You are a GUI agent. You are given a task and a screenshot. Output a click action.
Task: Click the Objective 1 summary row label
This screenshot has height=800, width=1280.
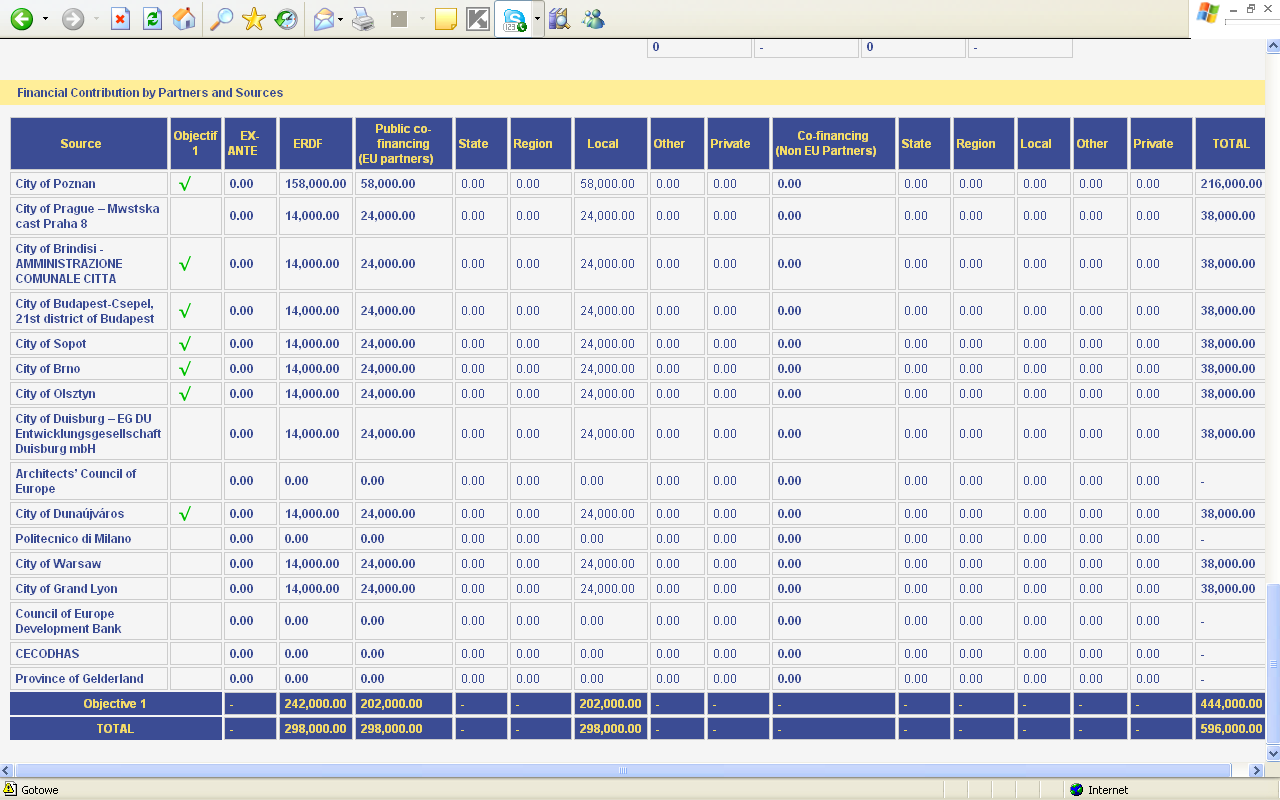[115, 704]
